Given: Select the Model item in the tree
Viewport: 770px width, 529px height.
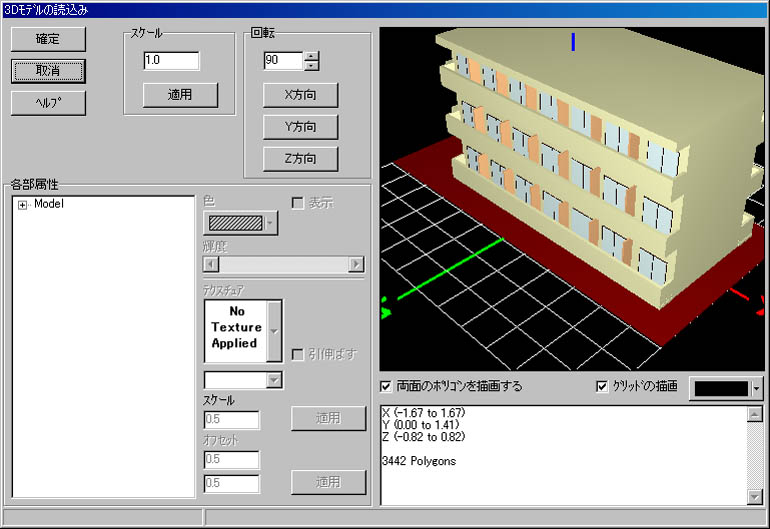Looking at the screenshot, I should pos(49,204).
